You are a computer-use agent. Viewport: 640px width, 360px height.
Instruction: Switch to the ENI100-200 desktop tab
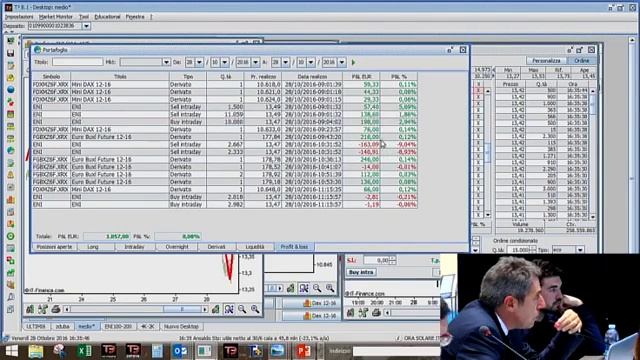[x=118, y=327]
